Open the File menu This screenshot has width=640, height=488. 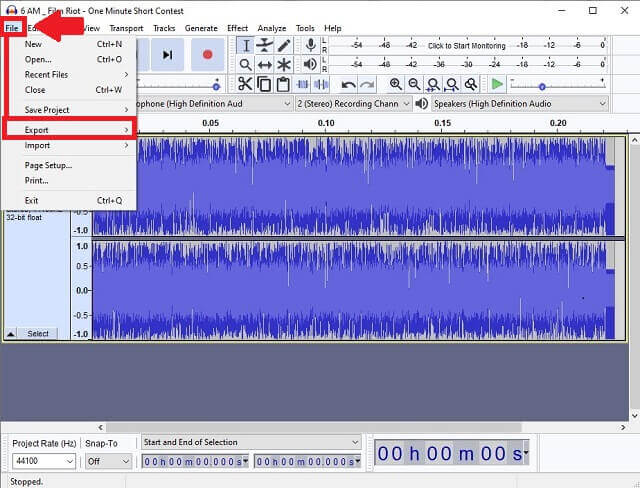tap(12, 28)
